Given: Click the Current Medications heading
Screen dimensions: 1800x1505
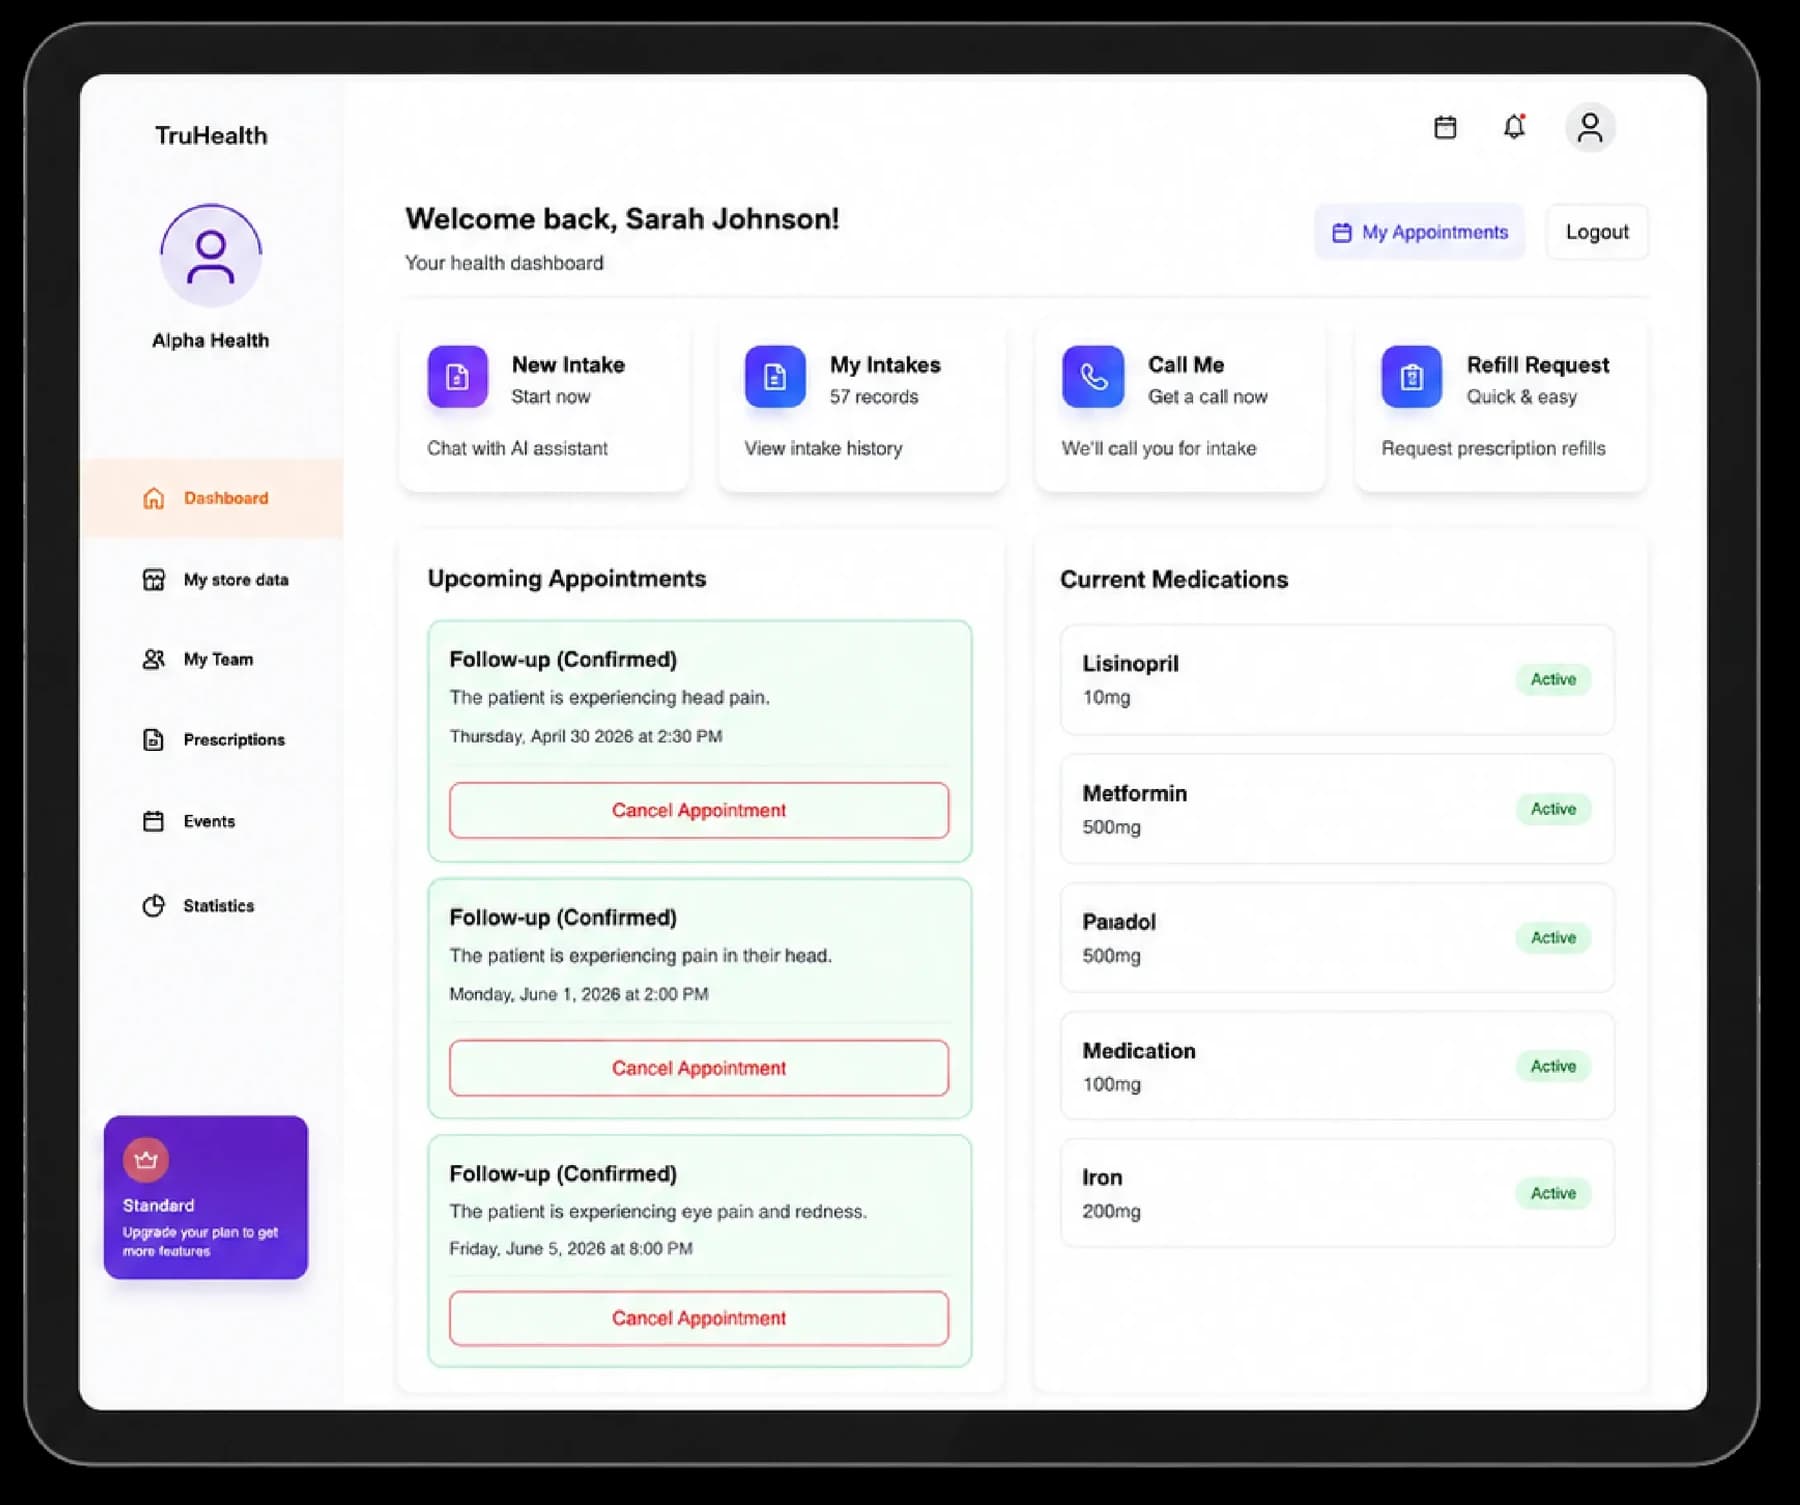Looking at the screenshot, I should (x=1174, y=579).
